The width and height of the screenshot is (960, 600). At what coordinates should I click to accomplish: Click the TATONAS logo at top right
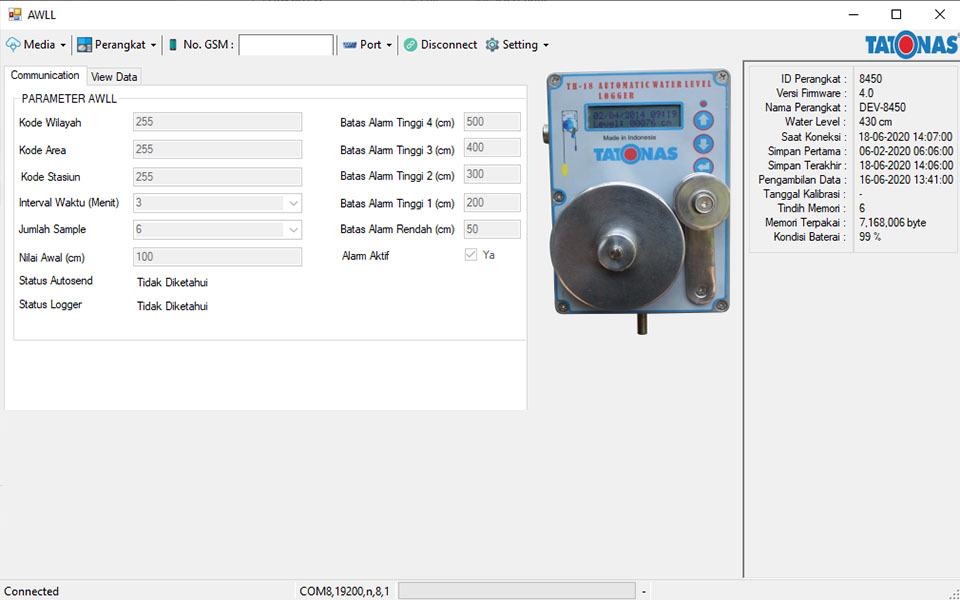[911, 45]
